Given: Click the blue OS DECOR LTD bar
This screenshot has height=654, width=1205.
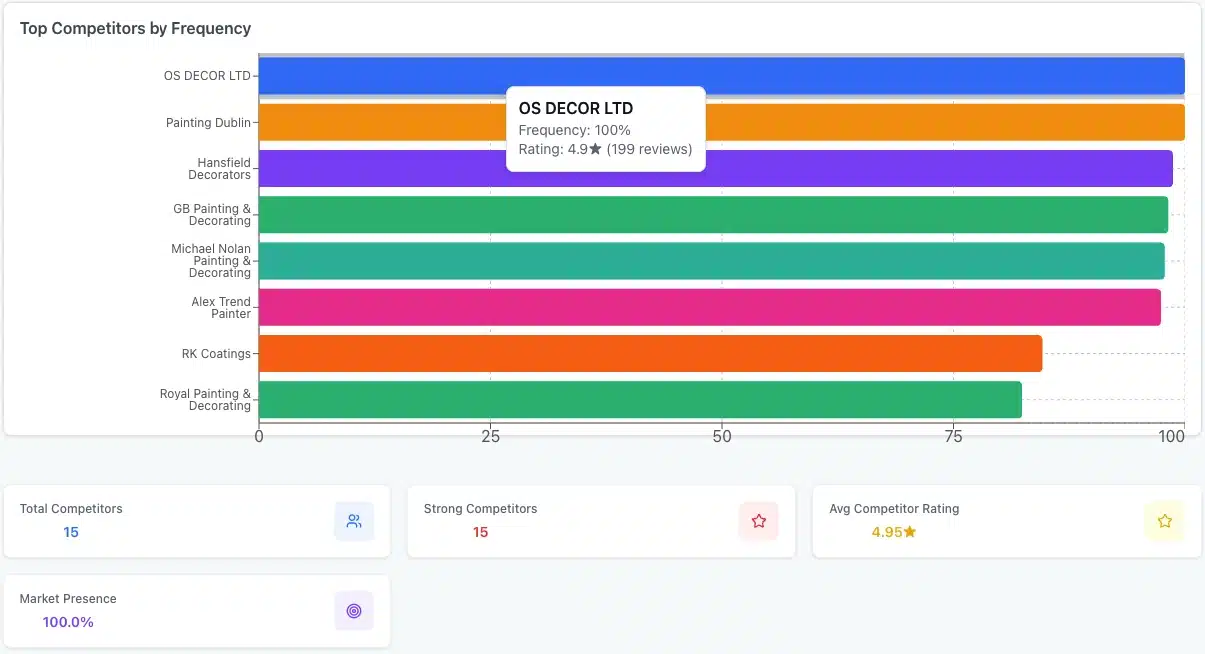Looking at the screenshot, I should [x=722, y=76].
